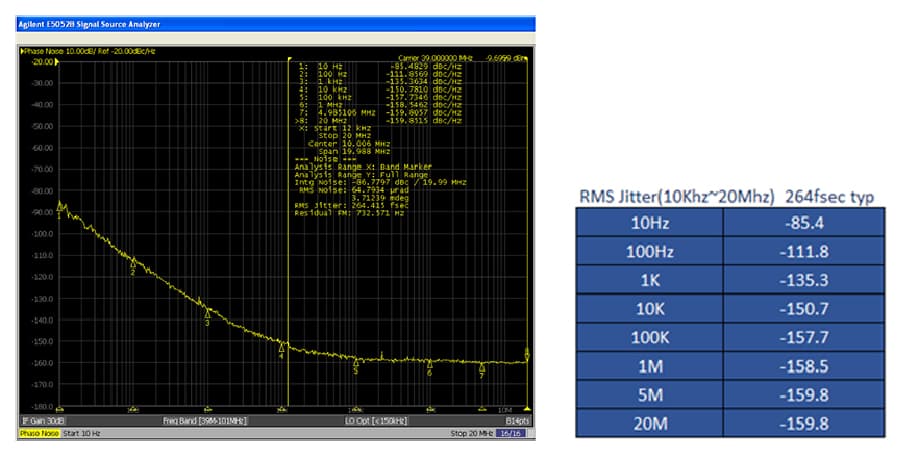Image resolution: width=919 pixels, height=460 pixels.
Task: Click the Agilent E5052B Signal Source Analyzer title
Action: pyautogui.click(x=89, y=24)
